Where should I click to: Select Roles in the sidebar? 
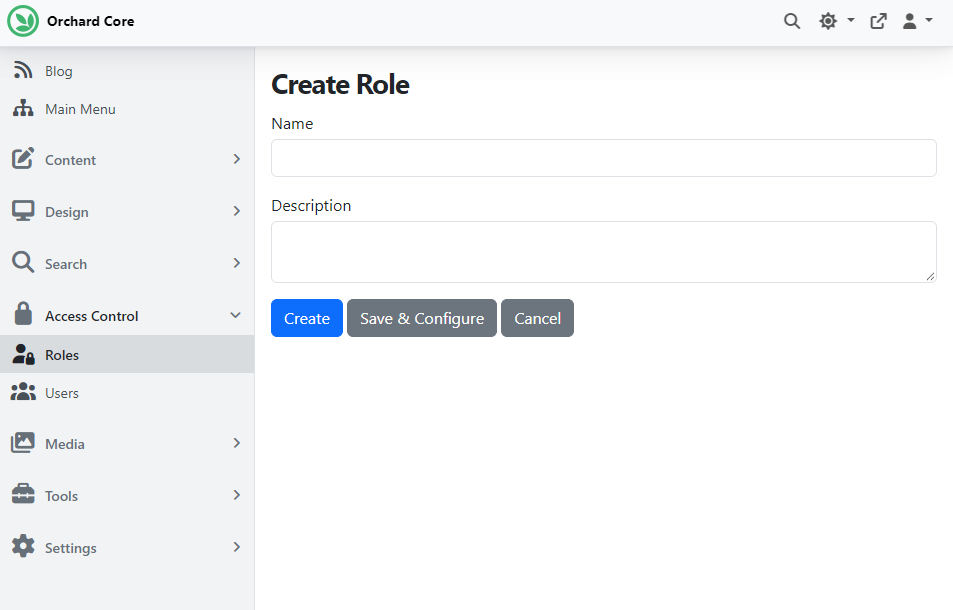tap(127, 354)
